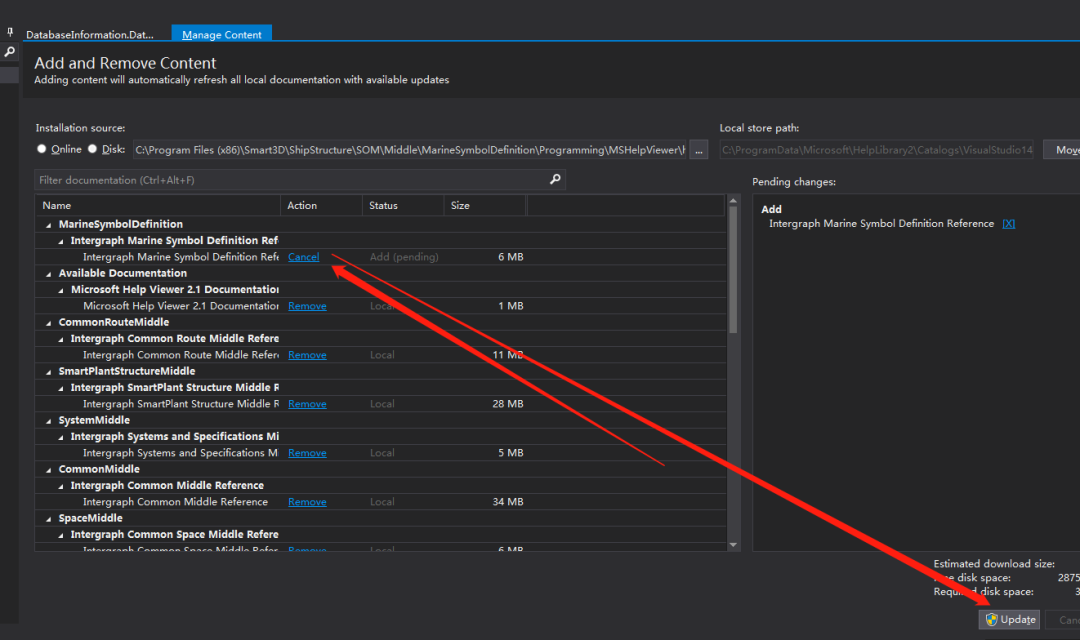Collapse the SystemMiddle group
Screen dimensions: 1080x640
point(48,420)
